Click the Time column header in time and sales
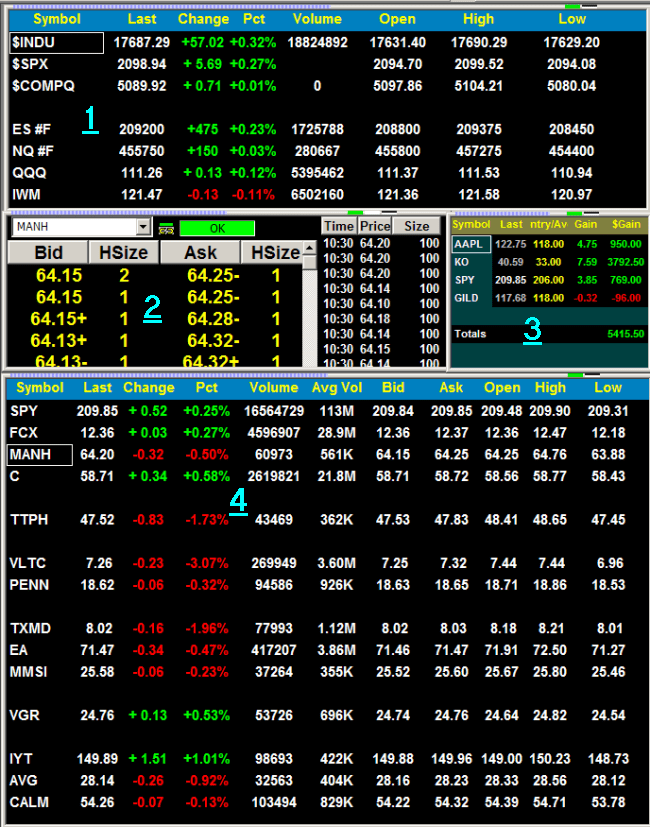This screenshot has width=650, height=827. tap(338, 227)
